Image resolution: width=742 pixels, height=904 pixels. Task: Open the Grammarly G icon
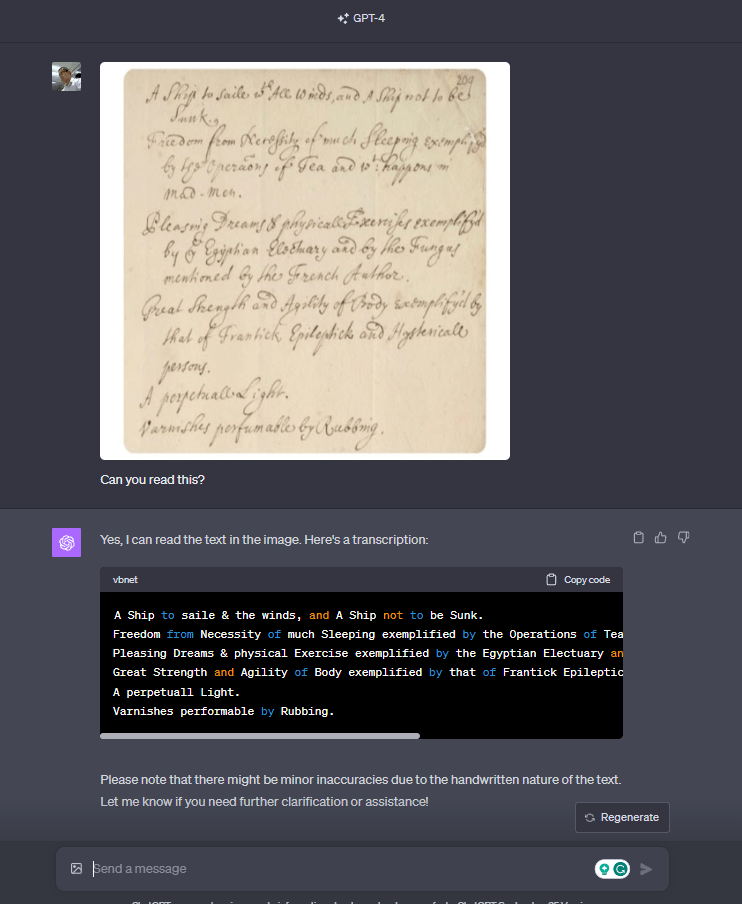coord(621,869)
